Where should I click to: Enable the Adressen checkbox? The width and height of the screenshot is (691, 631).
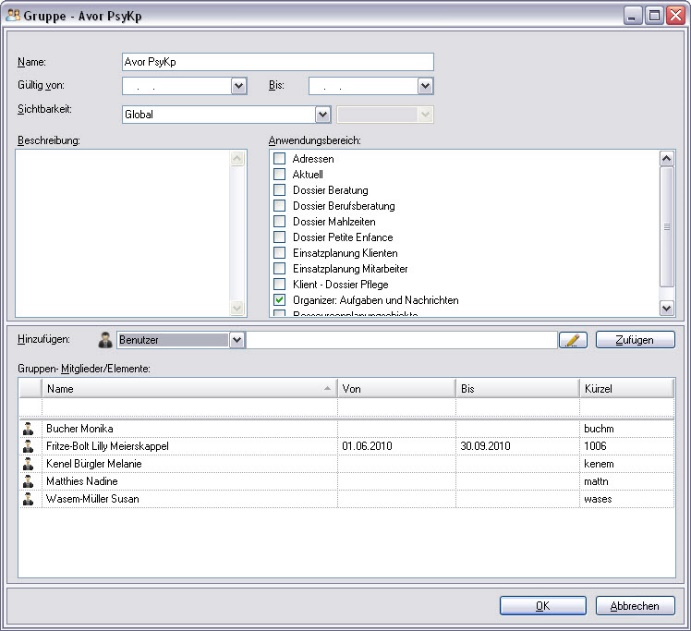click(x=280, y=159)
